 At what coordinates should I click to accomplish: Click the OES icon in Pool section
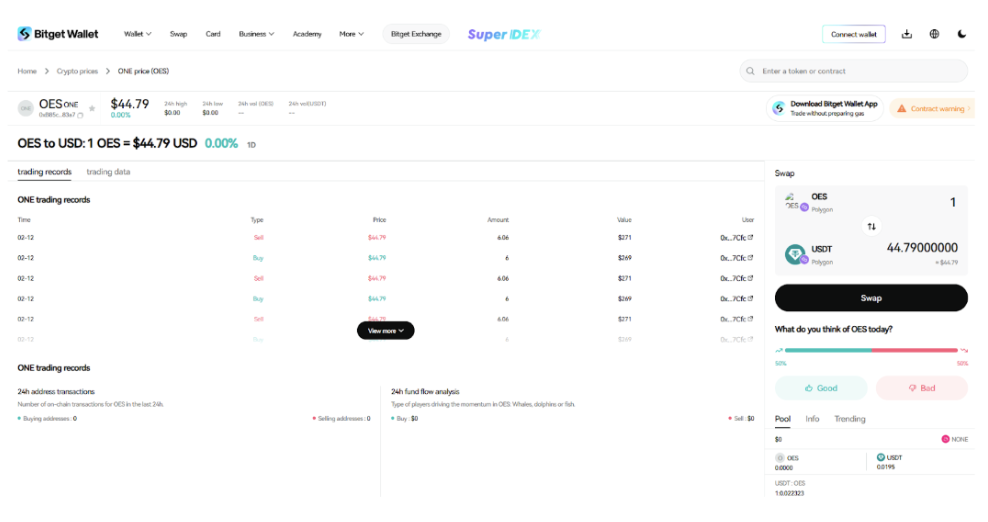[780, 458]
